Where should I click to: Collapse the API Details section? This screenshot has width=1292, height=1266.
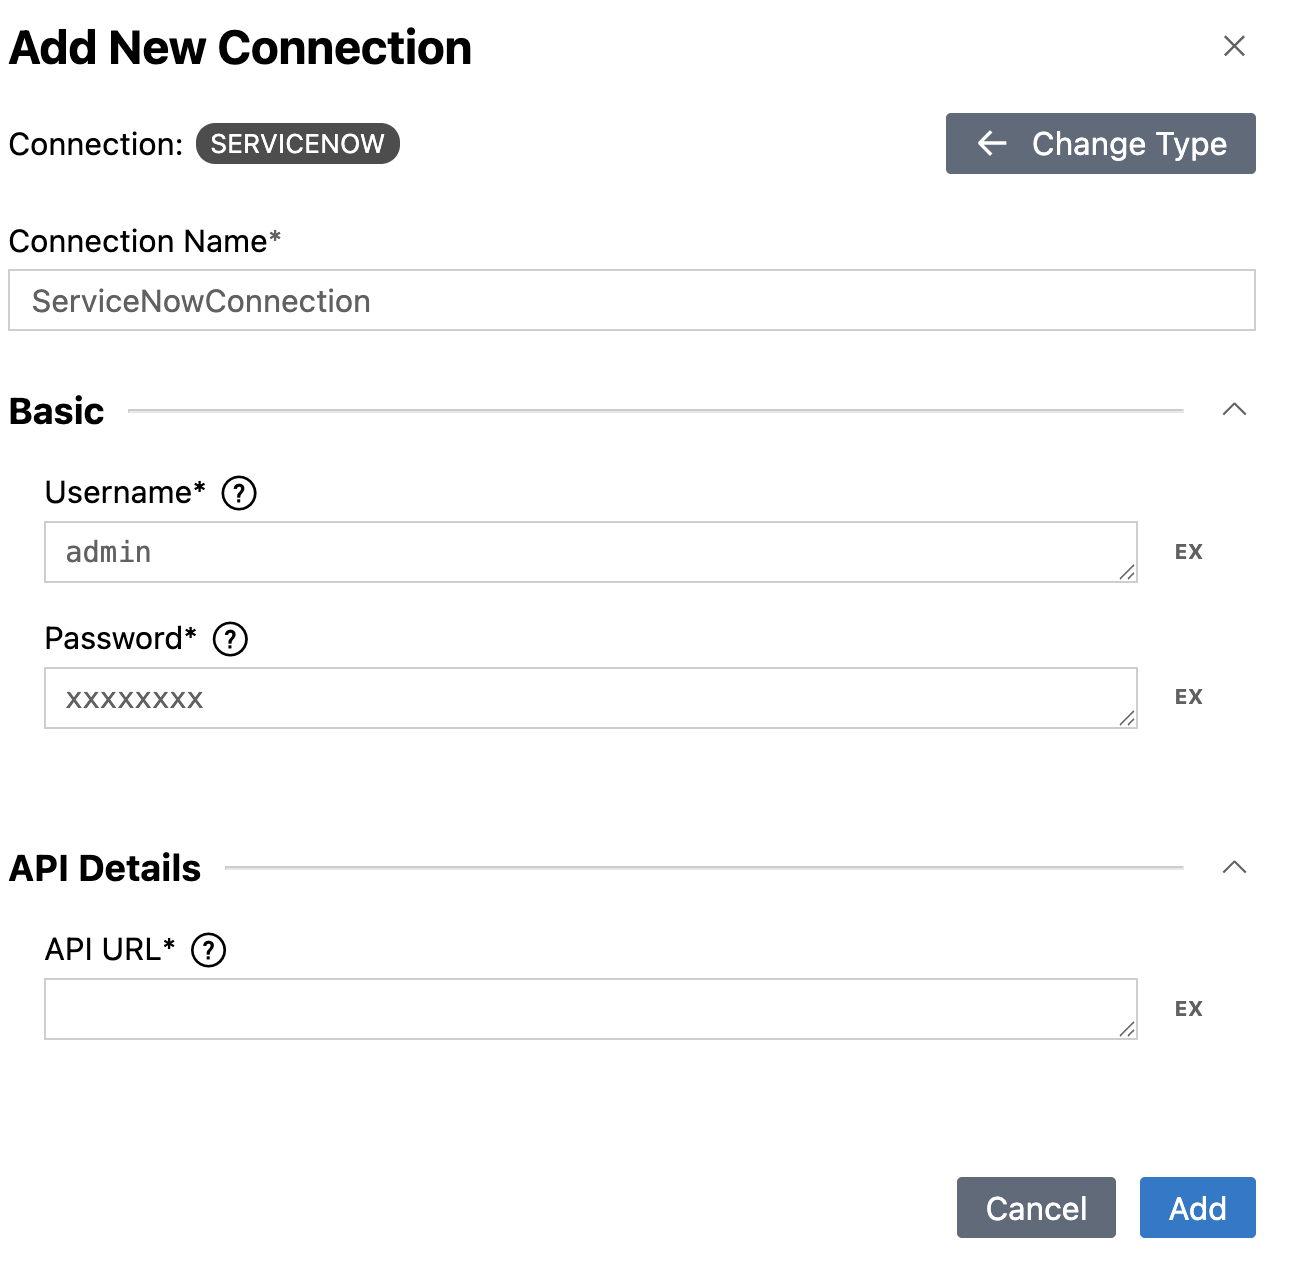[x=1236, y=868]
